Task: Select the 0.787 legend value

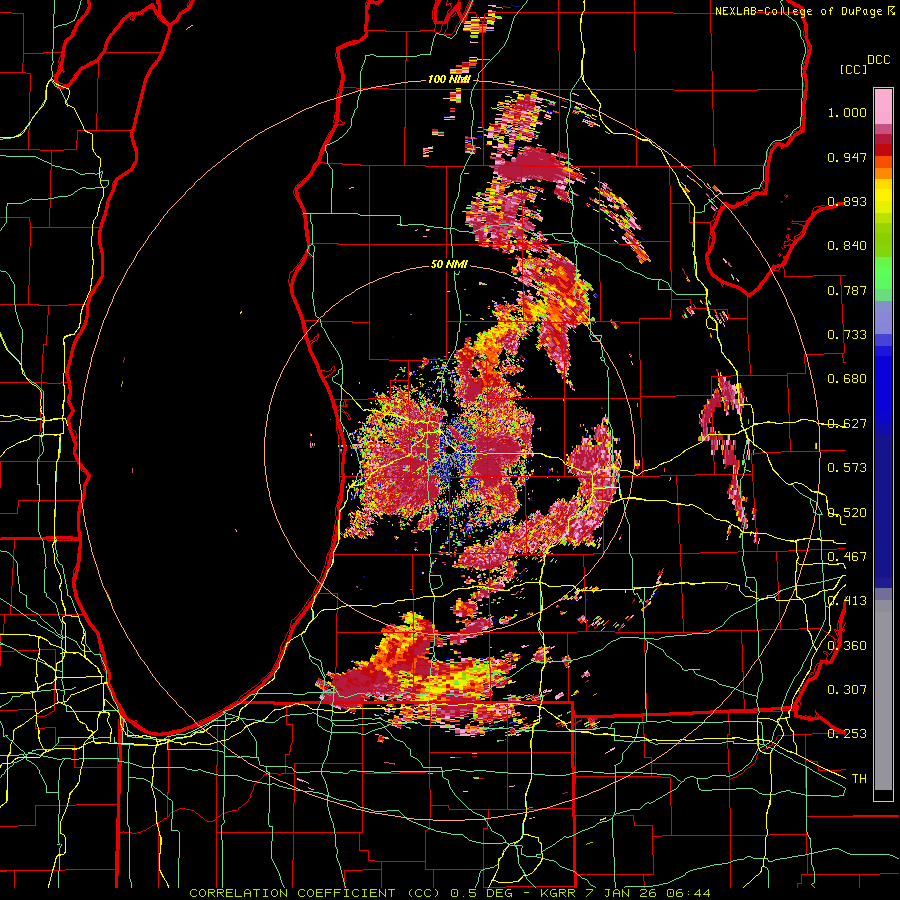Action: coord(847,290)
